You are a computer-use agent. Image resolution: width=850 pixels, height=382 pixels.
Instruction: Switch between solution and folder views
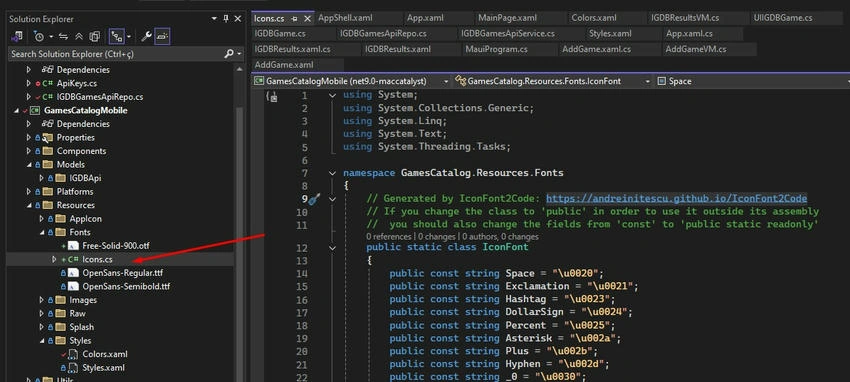(17, 36)
